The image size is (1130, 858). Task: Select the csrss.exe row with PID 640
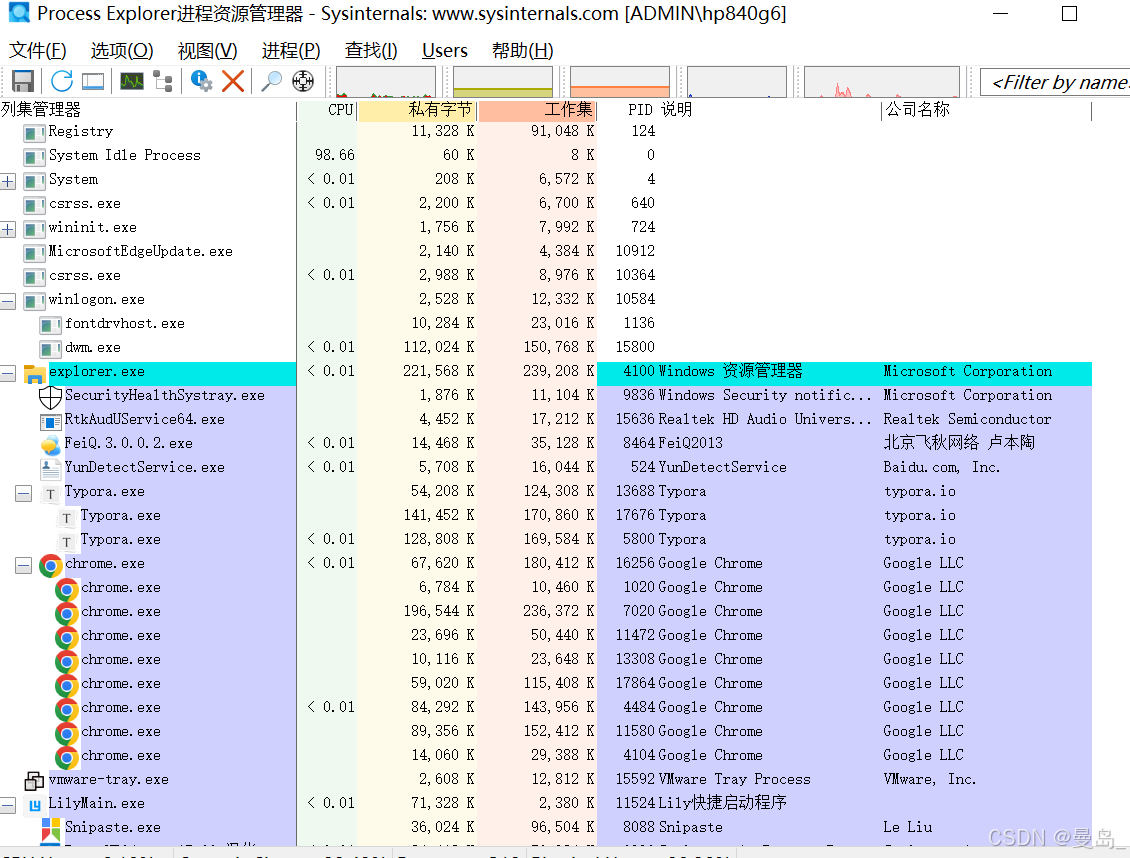point(546,203)
